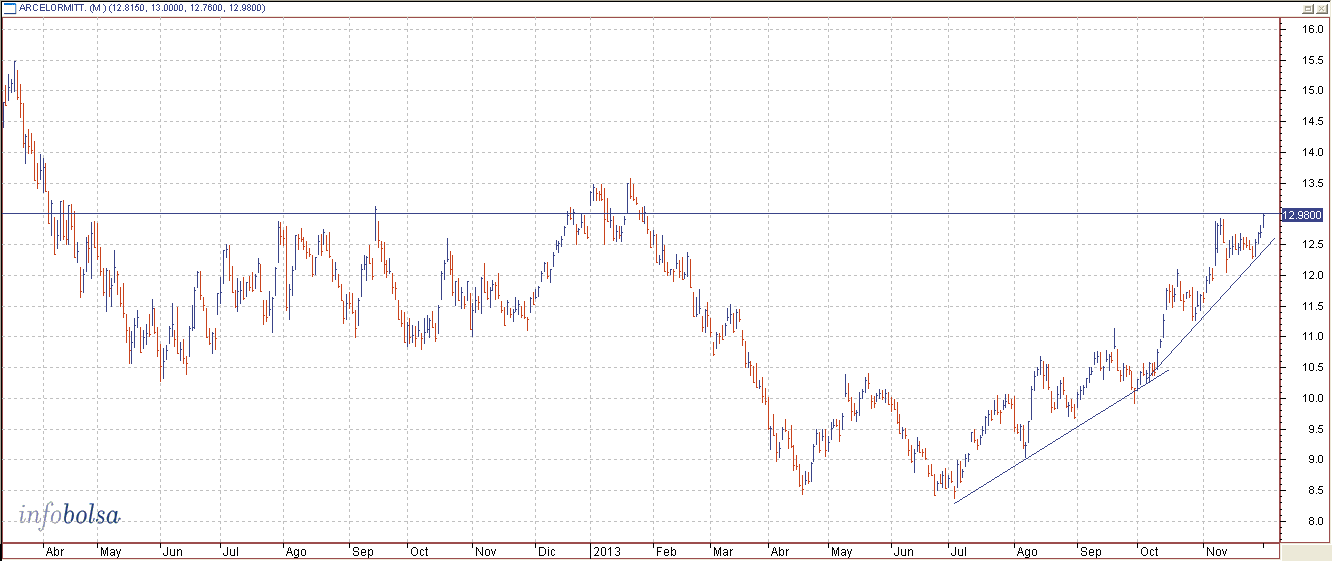
Task: Click the Dic label on the date axis
Action: [x=546, y=552]
